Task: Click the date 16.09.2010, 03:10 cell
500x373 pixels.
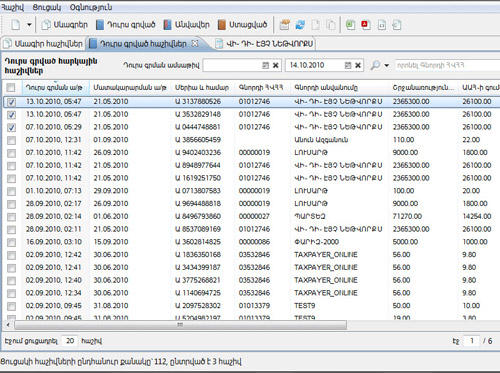Action: coord(53,242)
